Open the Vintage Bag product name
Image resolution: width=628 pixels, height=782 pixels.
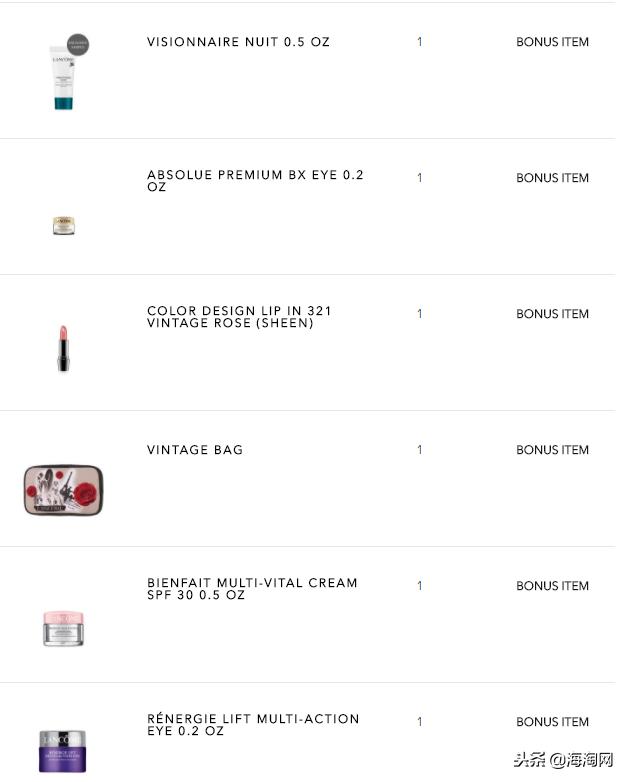pos(195,450)
